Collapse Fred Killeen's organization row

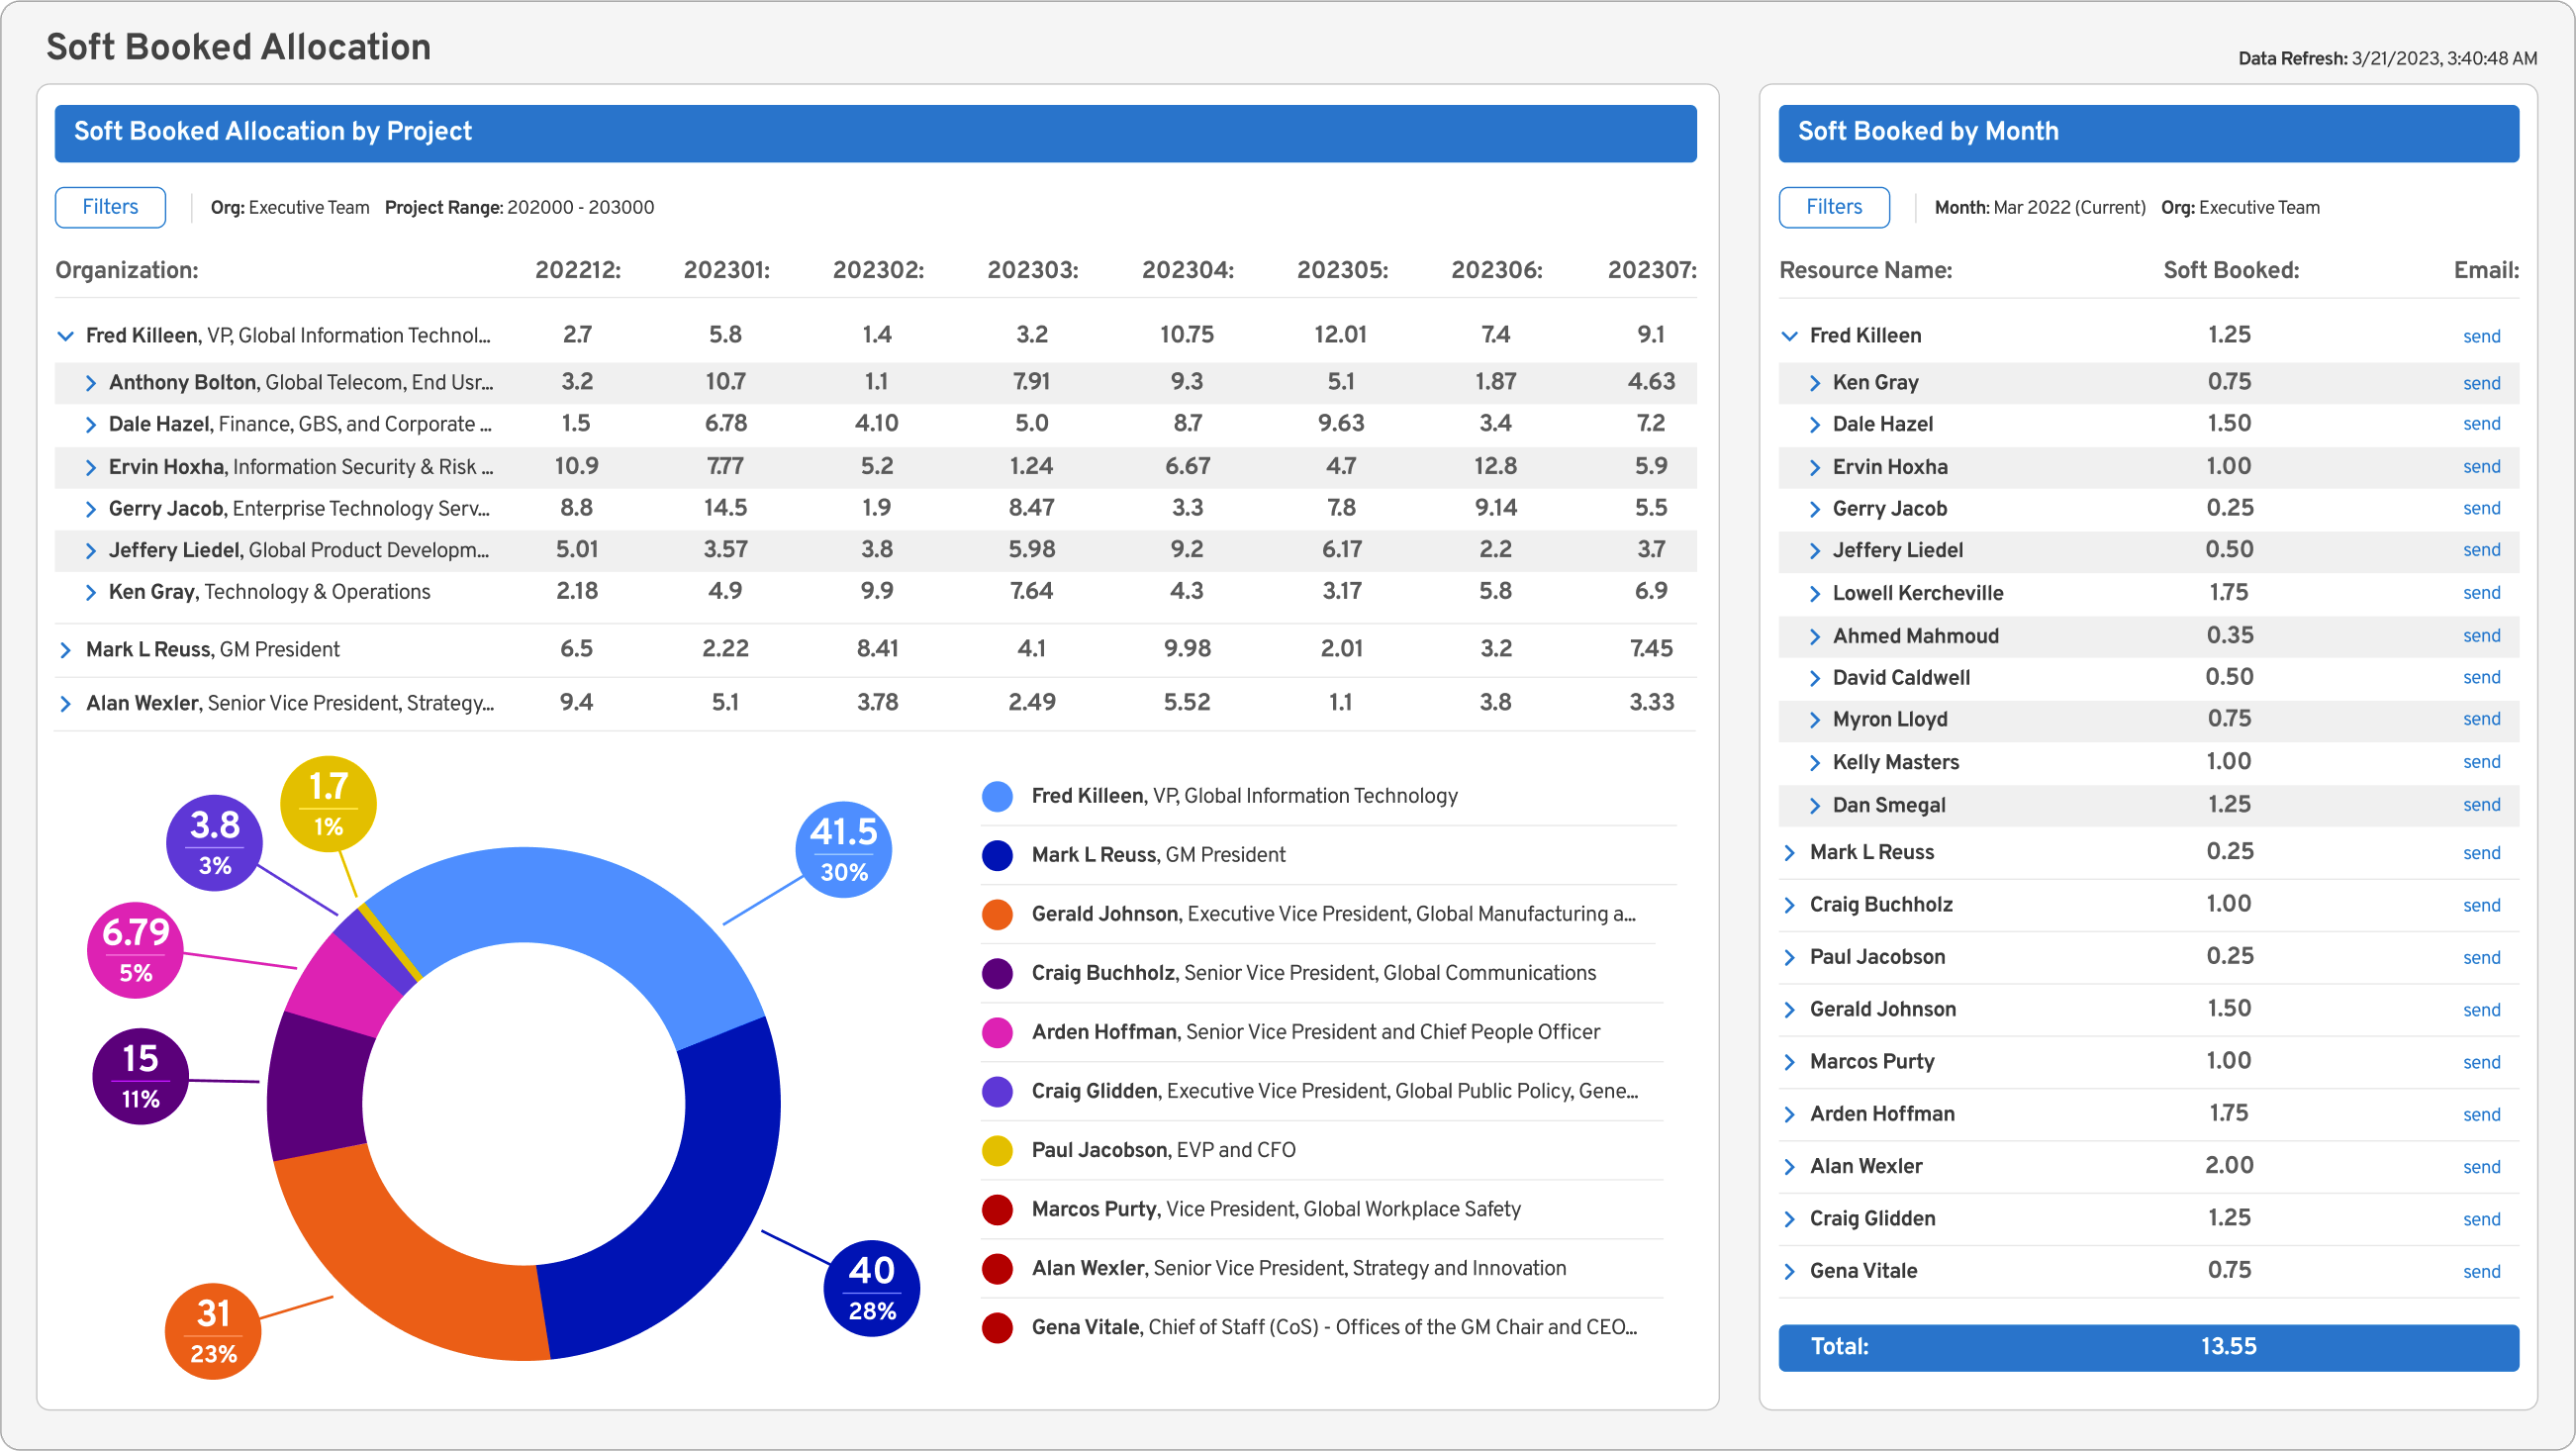click(x=66, y=335)
